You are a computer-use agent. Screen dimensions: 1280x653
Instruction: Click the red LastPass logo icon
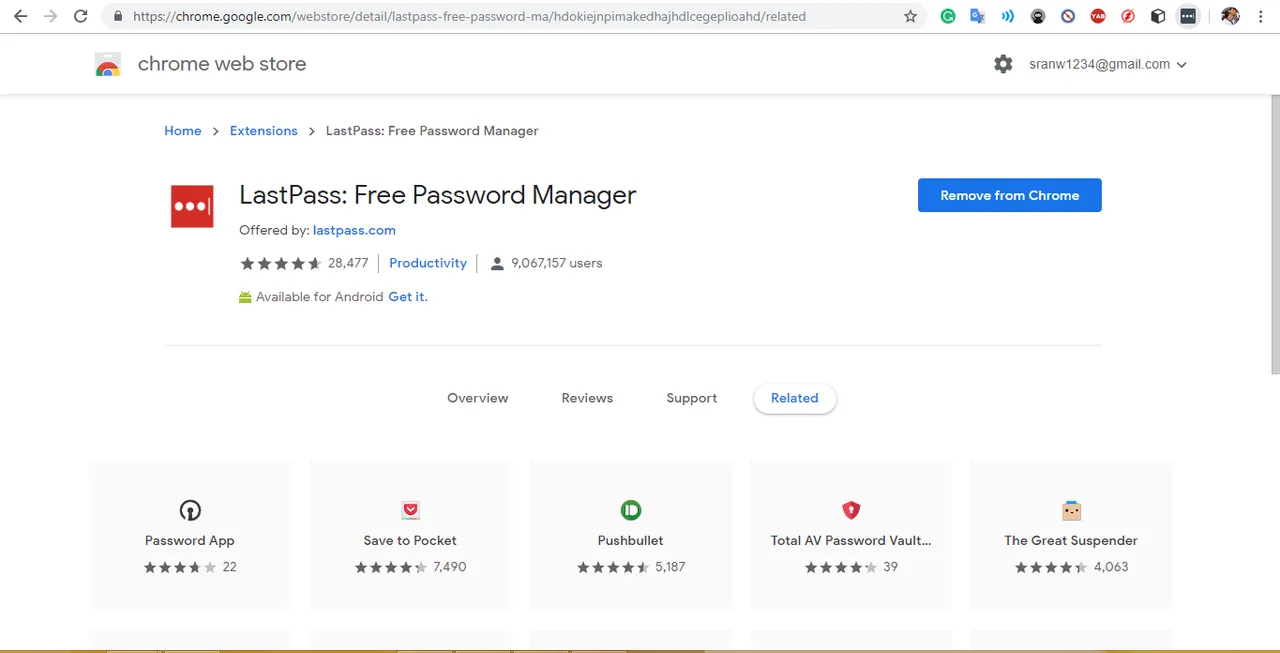(192, 206)
